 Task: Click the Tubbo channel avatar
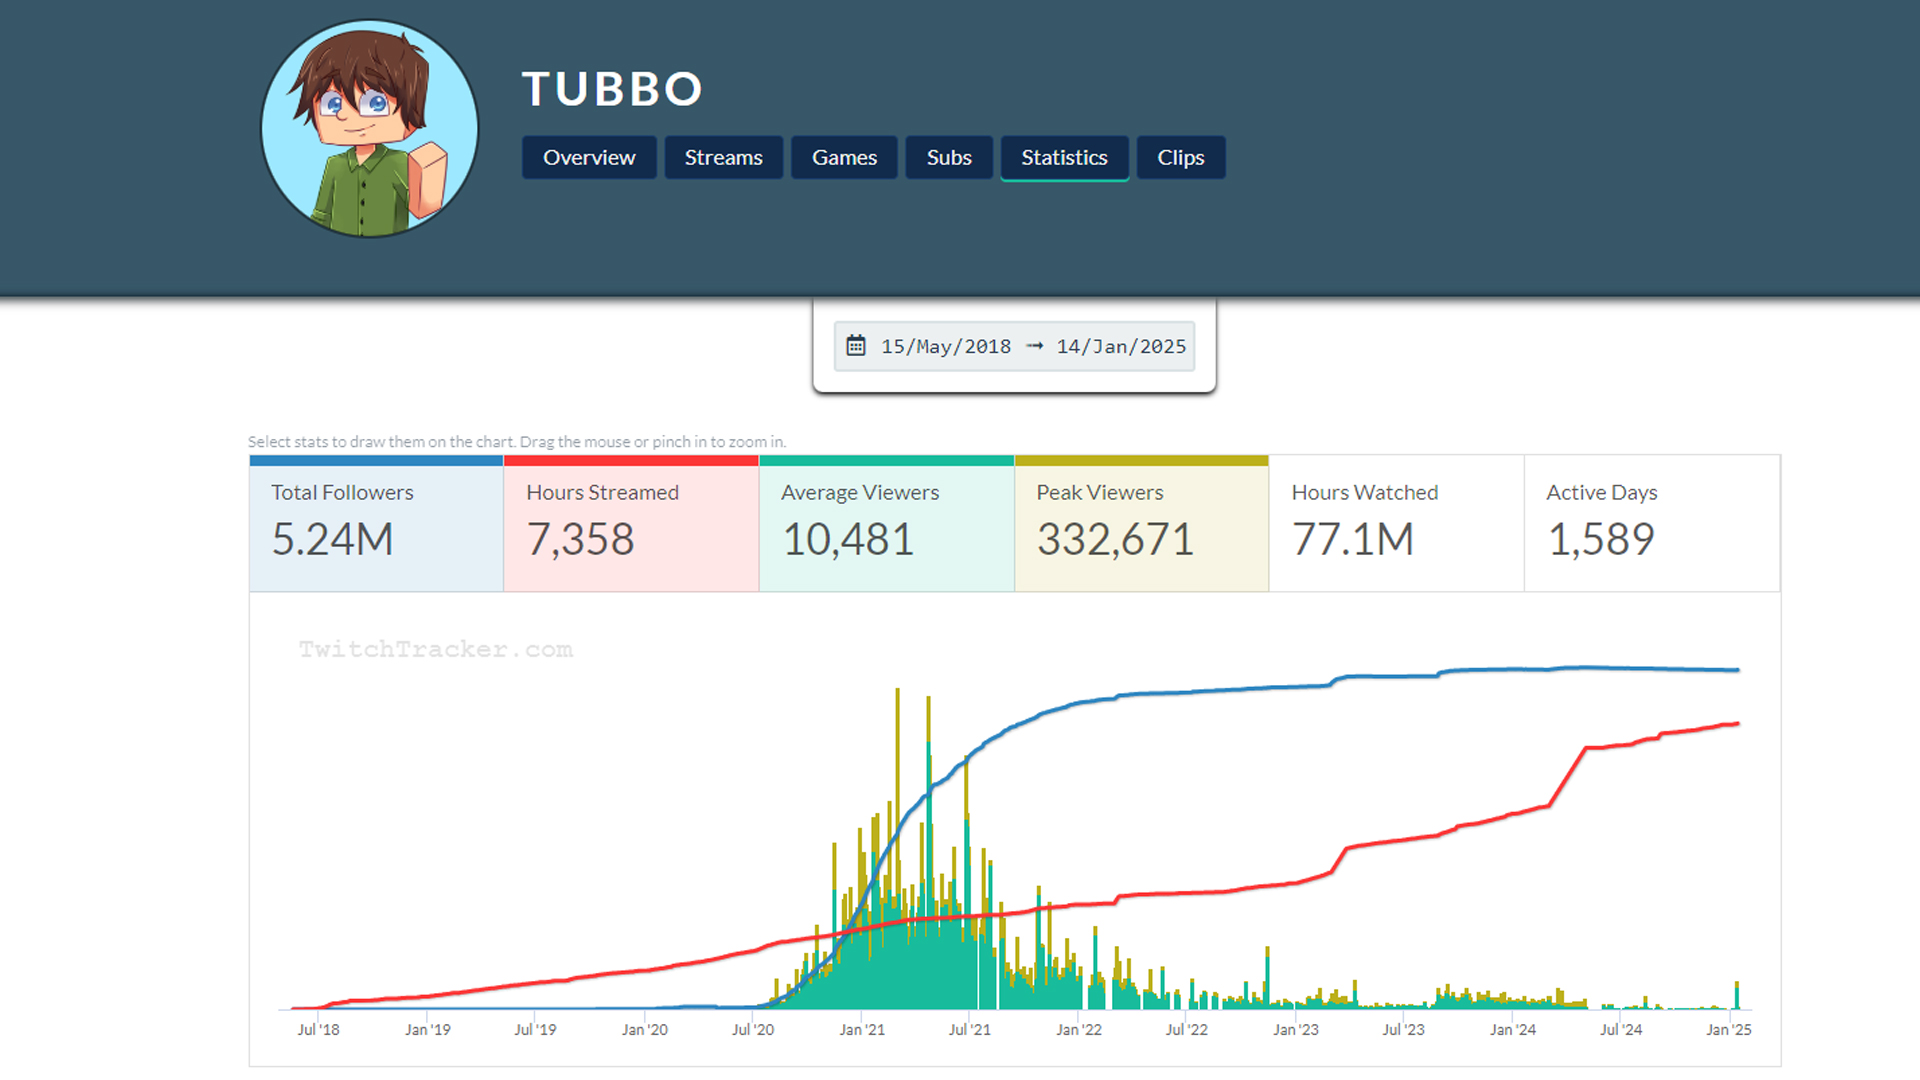point(370,129)
